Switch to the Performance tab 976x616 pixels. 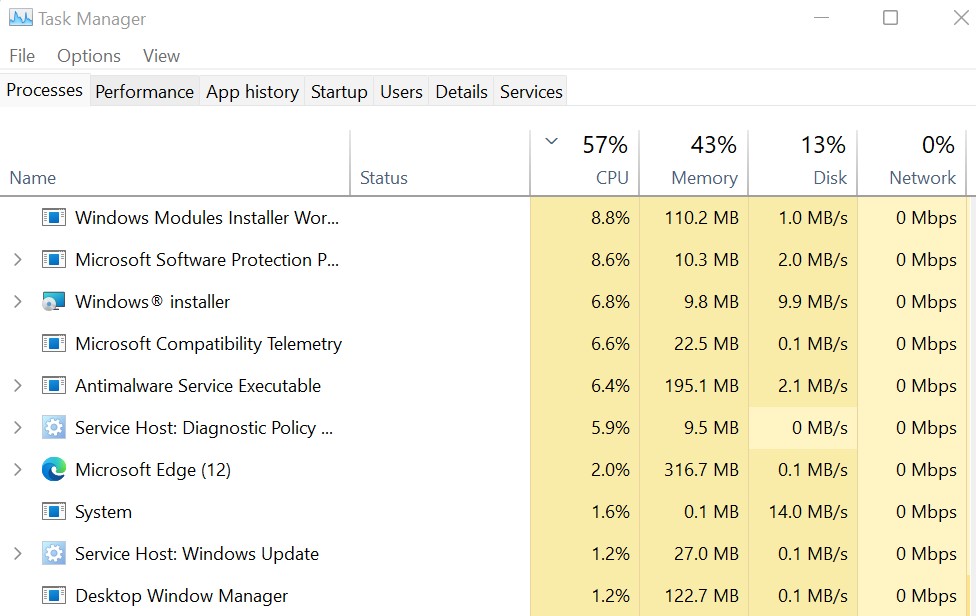coord(144,92)
